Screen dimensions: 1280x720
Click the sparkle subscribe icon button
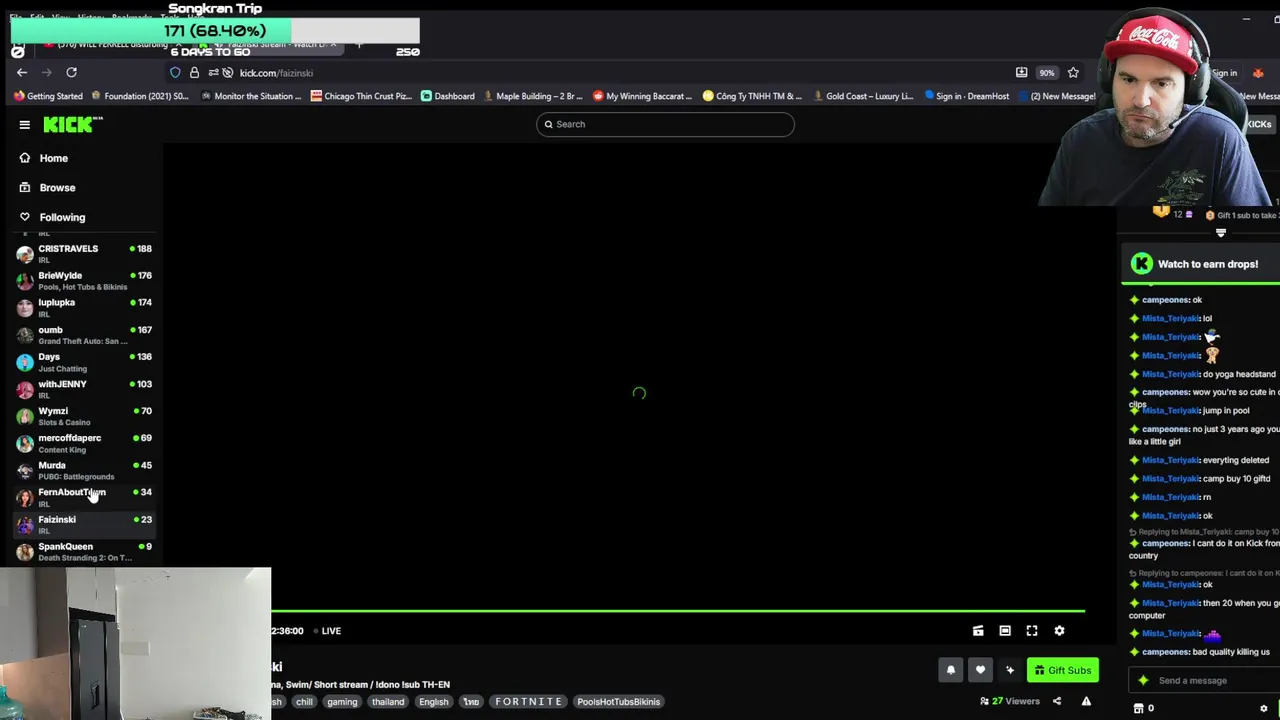click(x=1010, y=670)
